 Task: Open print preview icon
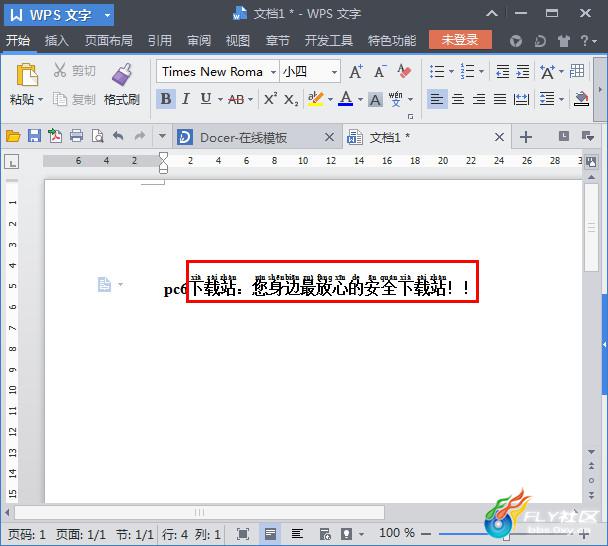(x=97, y=136)
